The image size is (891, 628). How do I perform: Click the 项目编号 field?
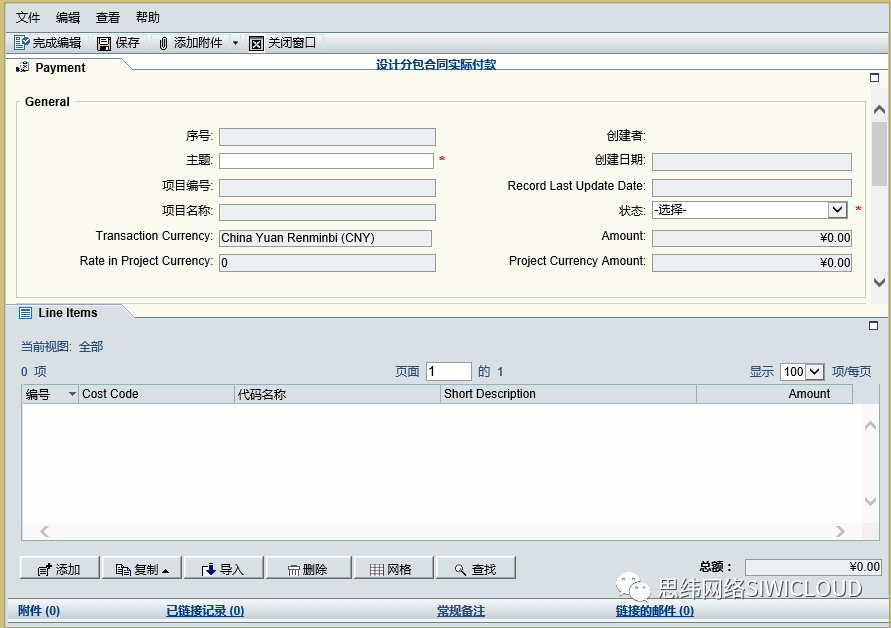327,188
